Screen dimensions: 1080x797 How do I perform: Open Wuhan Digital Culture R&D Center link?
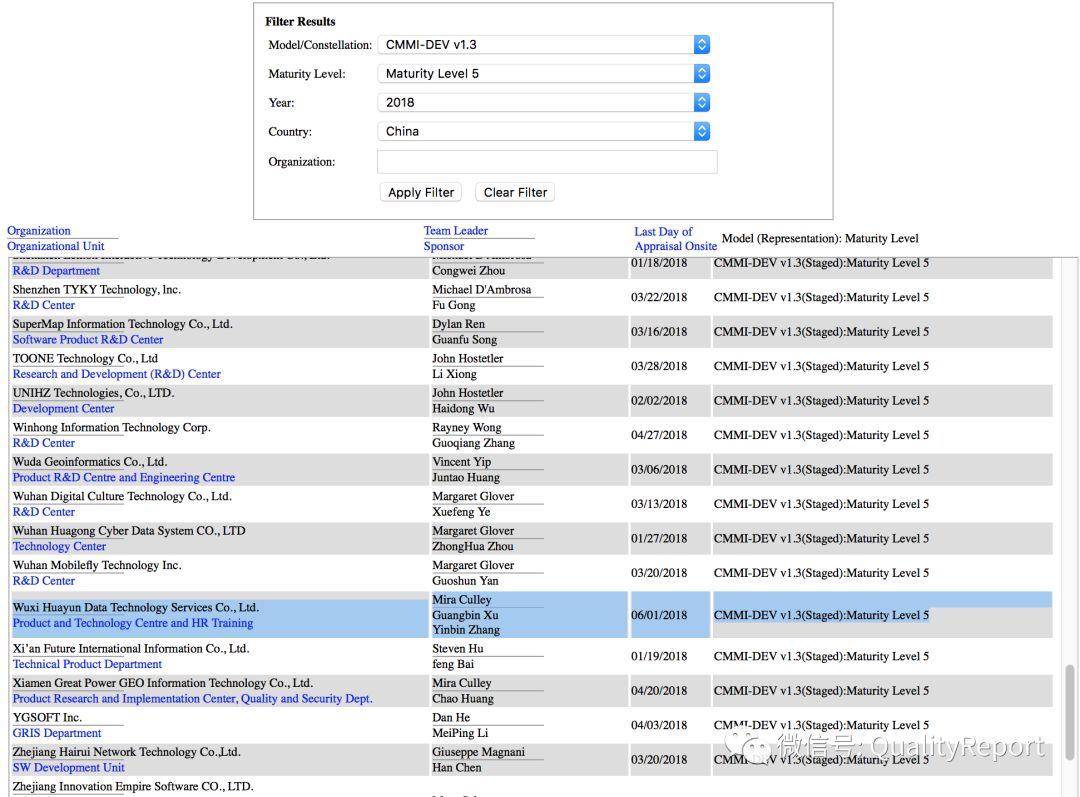tap(44, 512)
